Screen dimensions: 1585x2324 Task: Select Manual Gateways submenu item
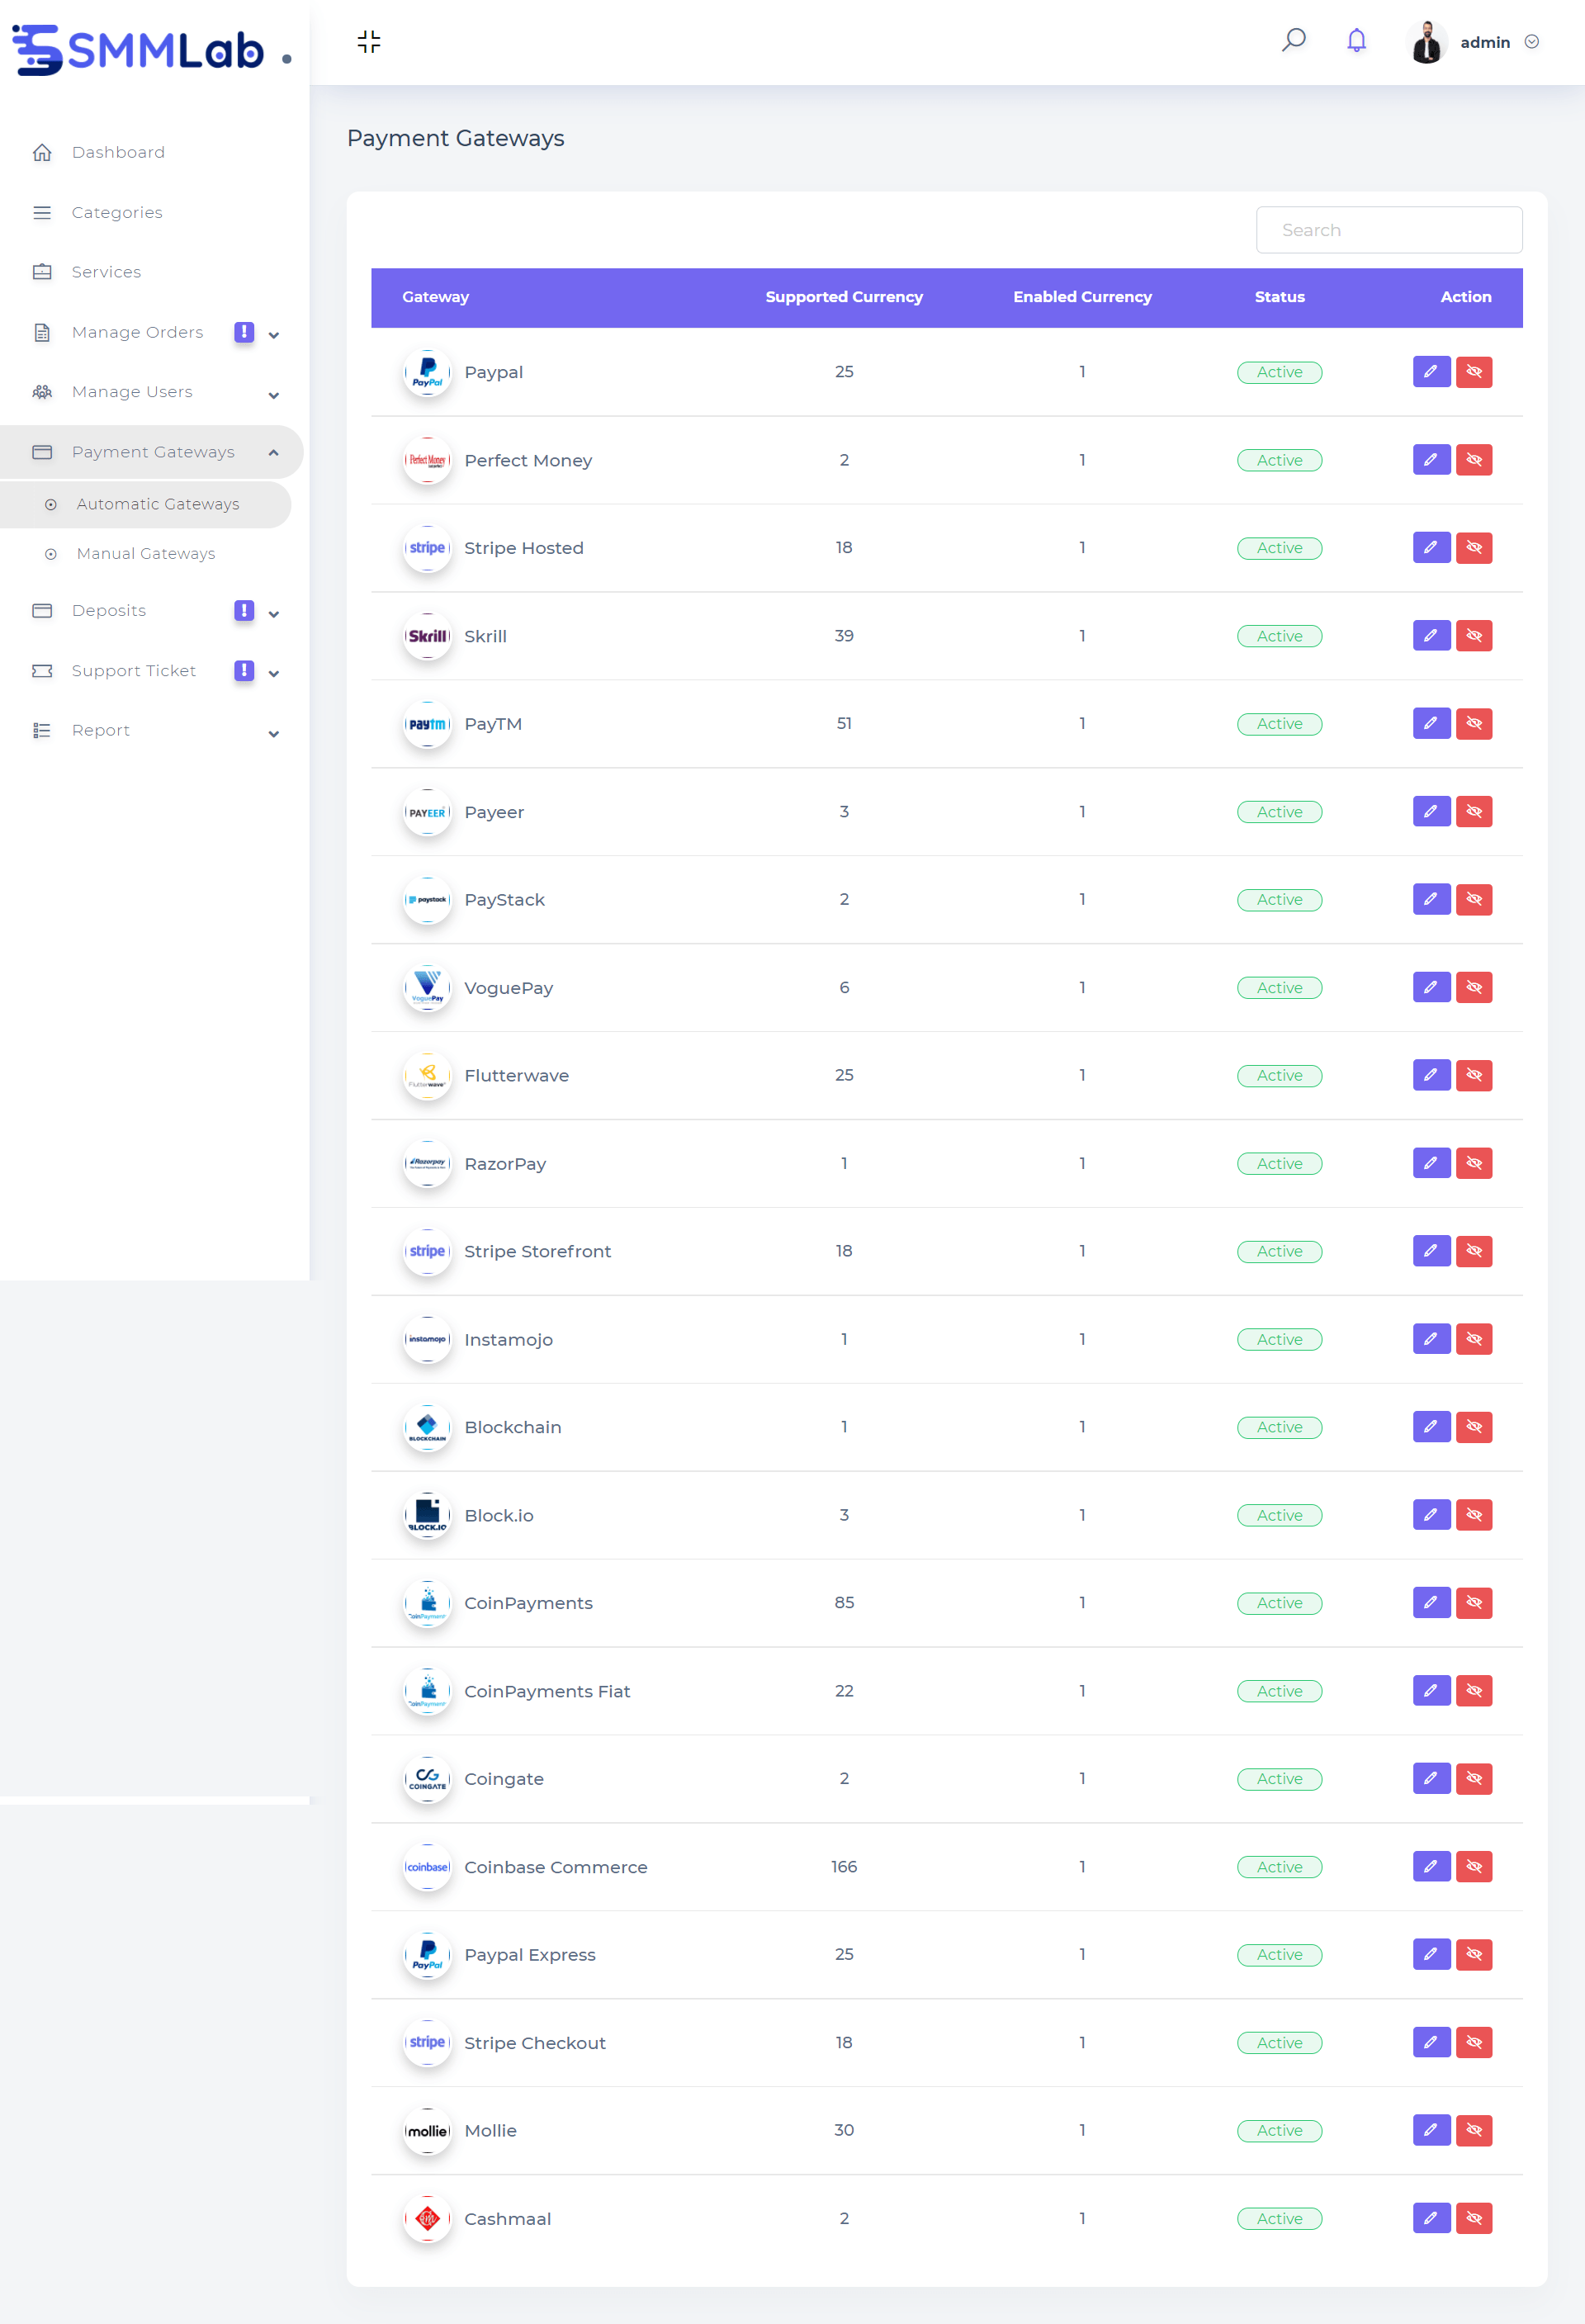146,553
